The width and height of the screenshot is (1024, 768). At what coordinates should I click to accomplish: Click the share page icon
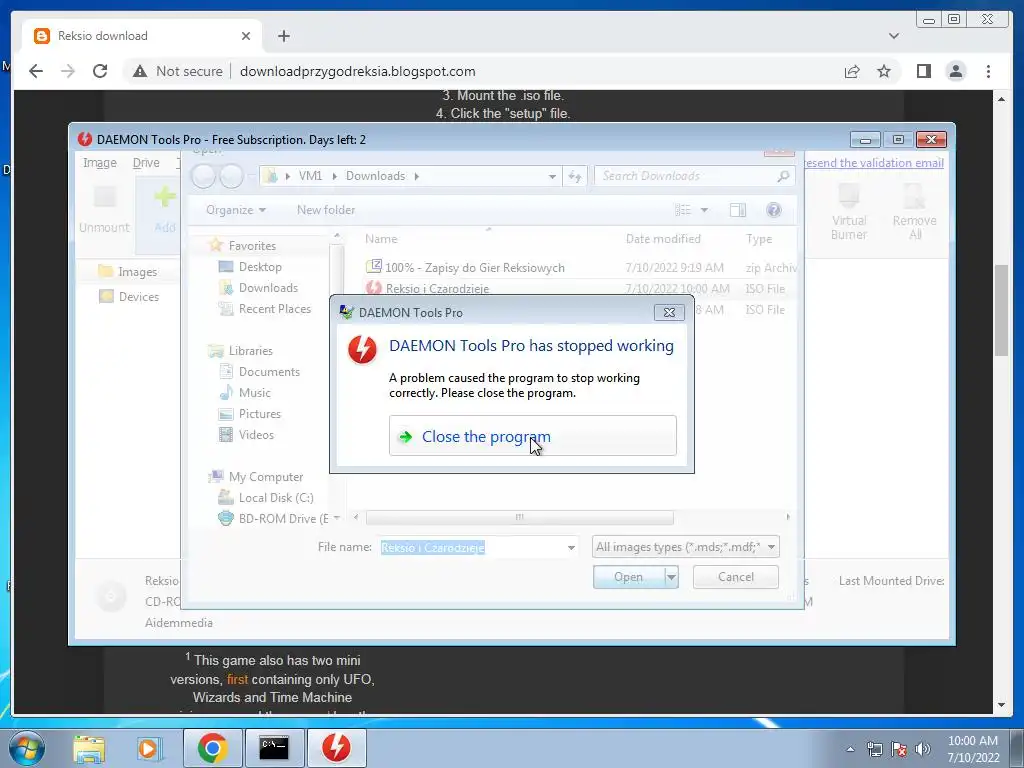tap(852, 71)
